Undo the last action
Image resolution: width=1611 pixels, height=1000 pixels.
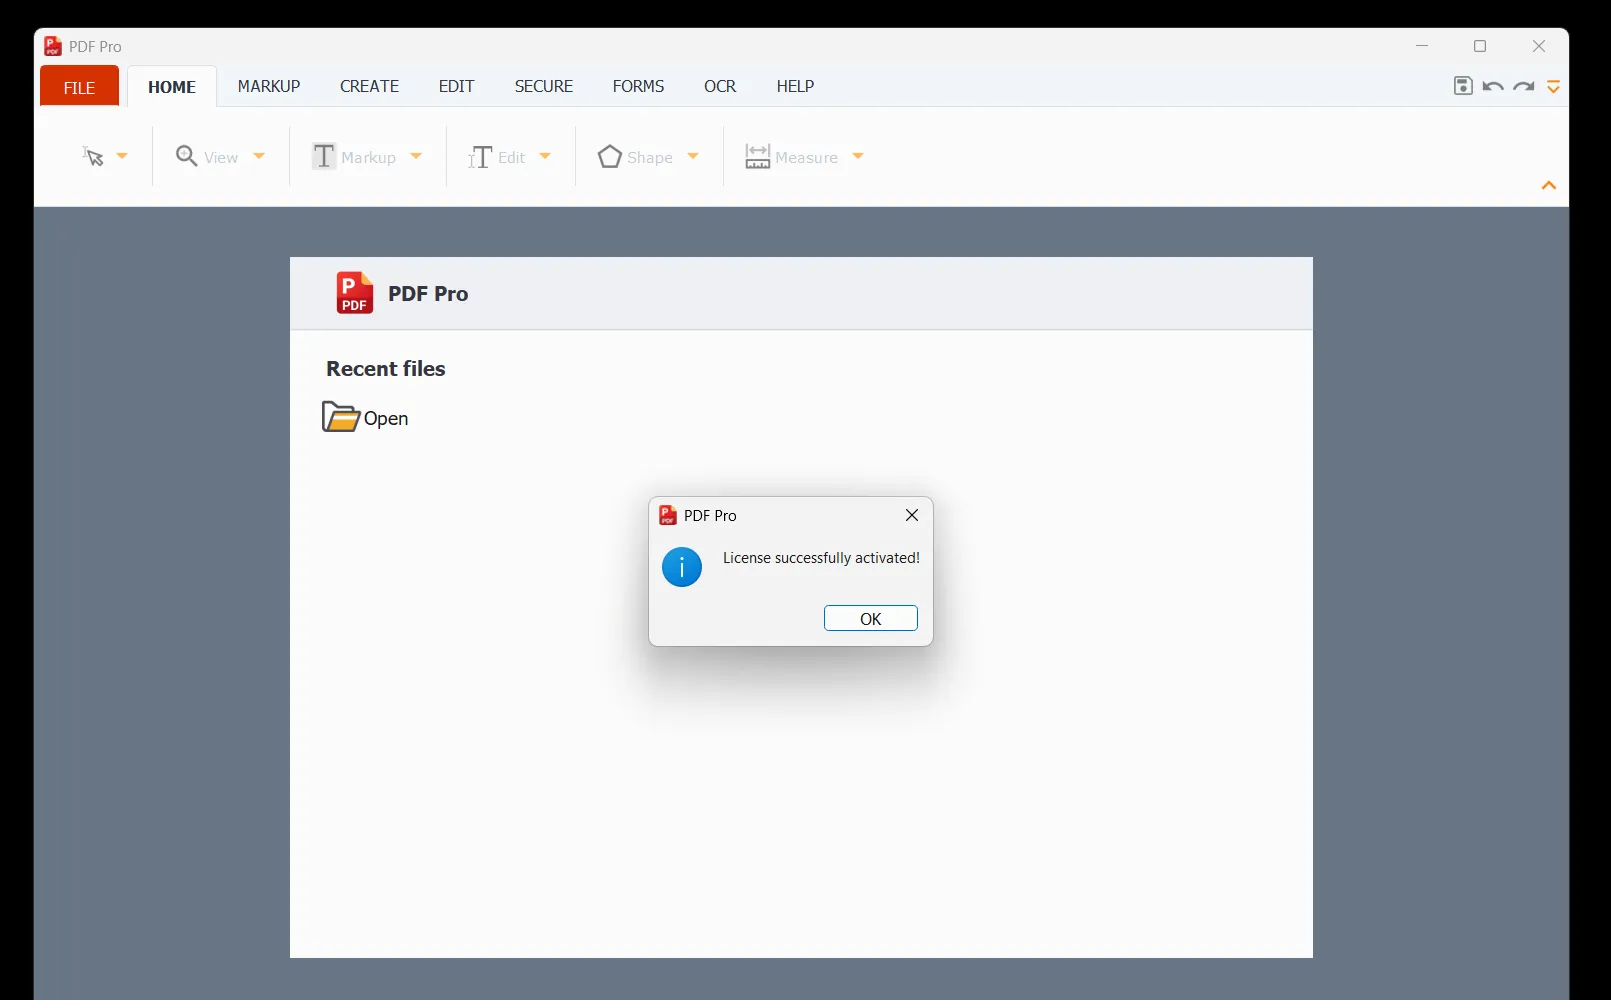point(1493,87)
